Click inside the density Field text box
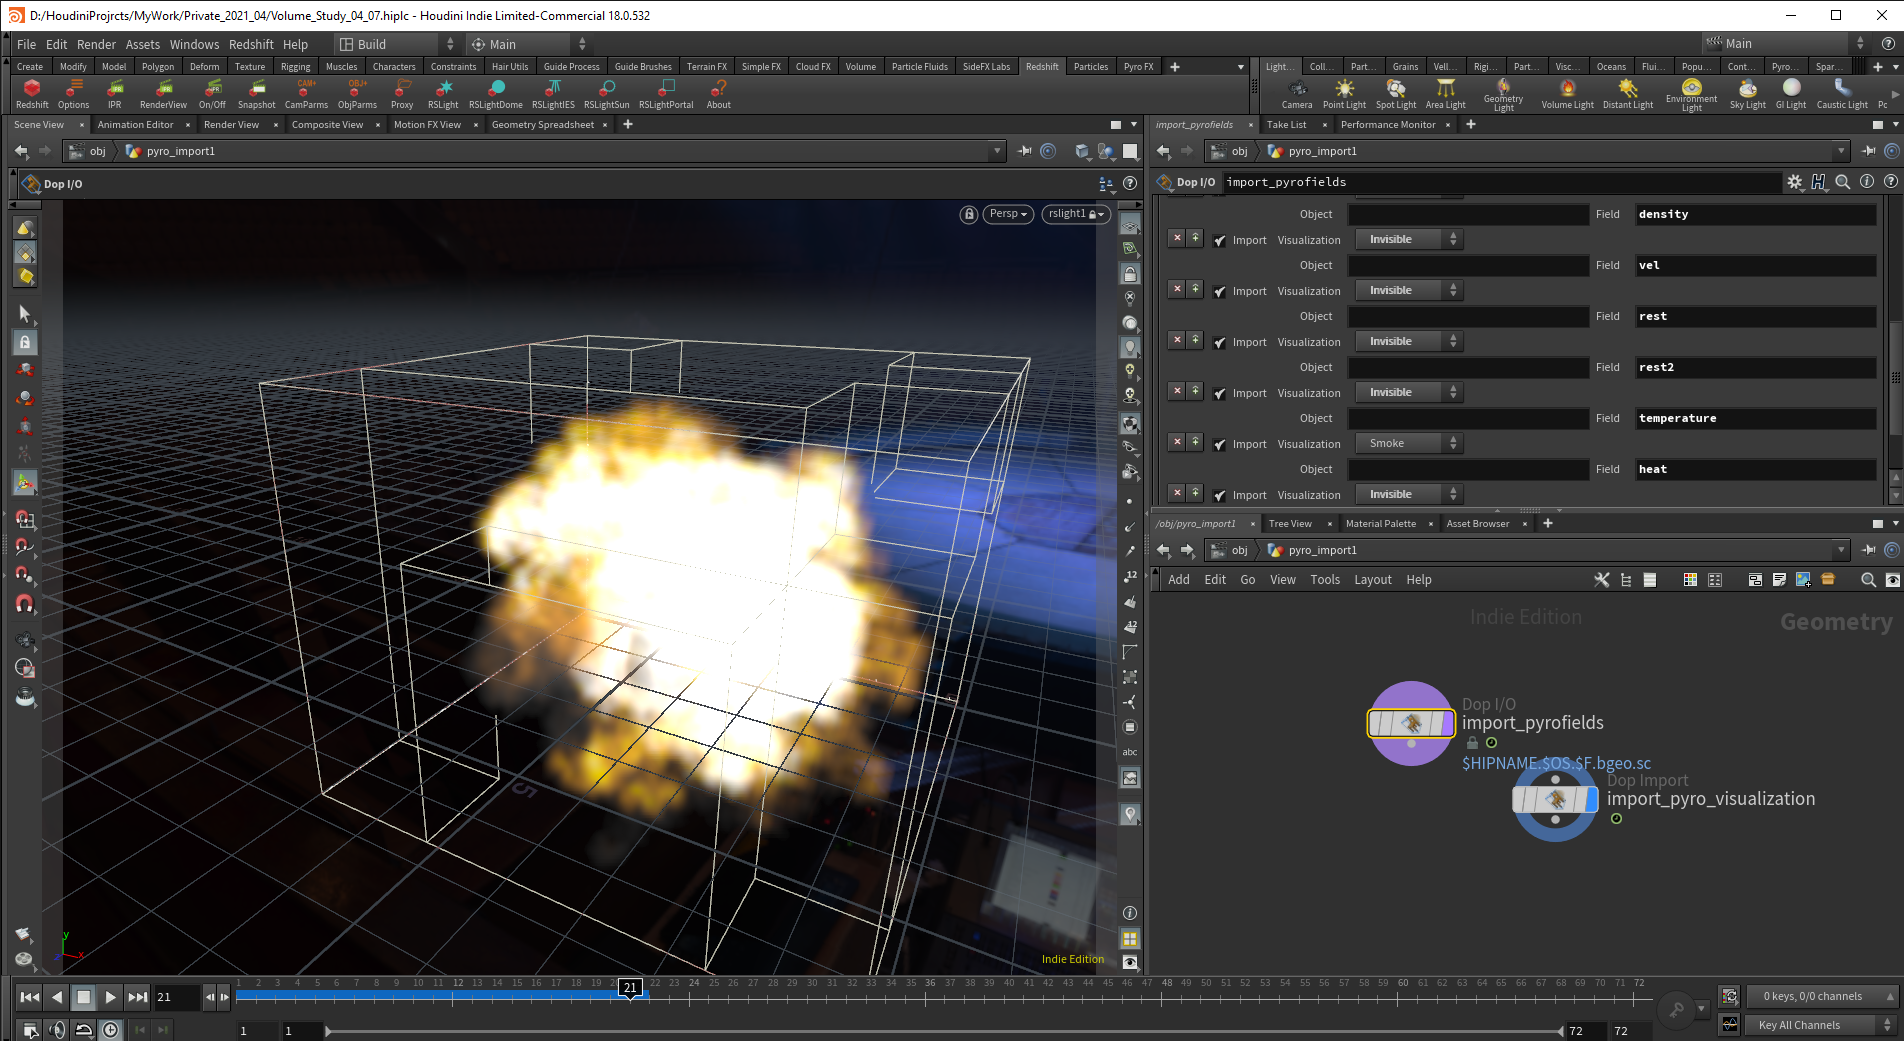Image resolution: width=1904 pixels, height=1041 pixels. click(x=1755, y=213)
